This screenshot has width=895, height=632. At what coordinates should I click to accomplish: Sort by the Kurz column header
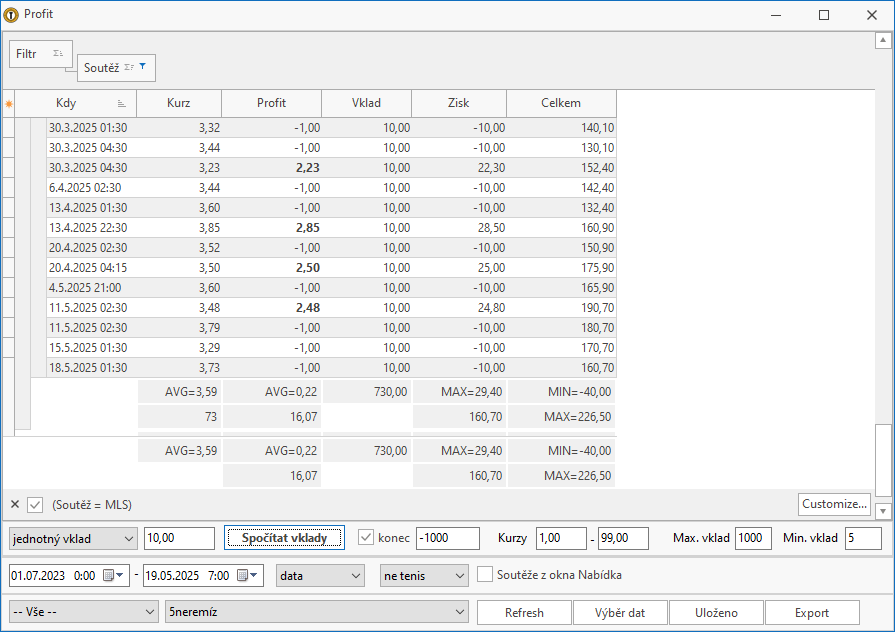179,103
